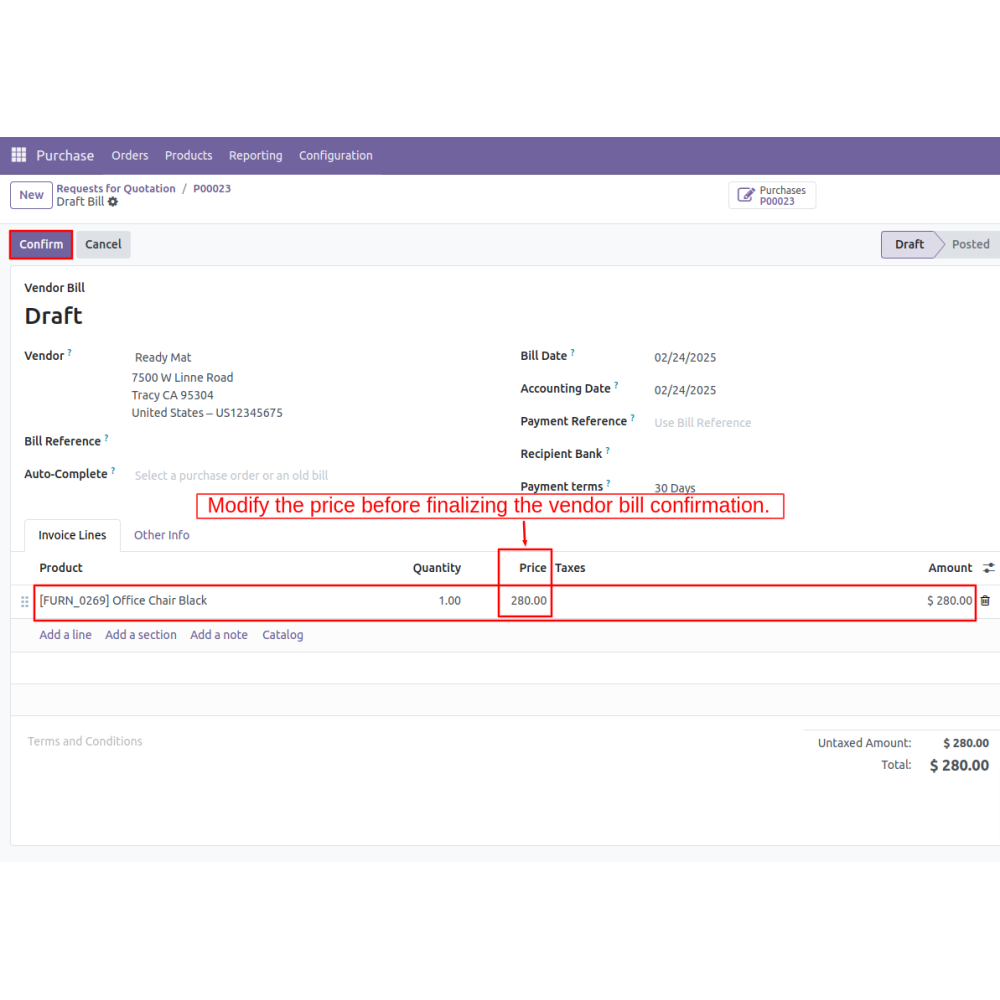Add a line to invoice
1000x1000 pixels.
(65, 635)
